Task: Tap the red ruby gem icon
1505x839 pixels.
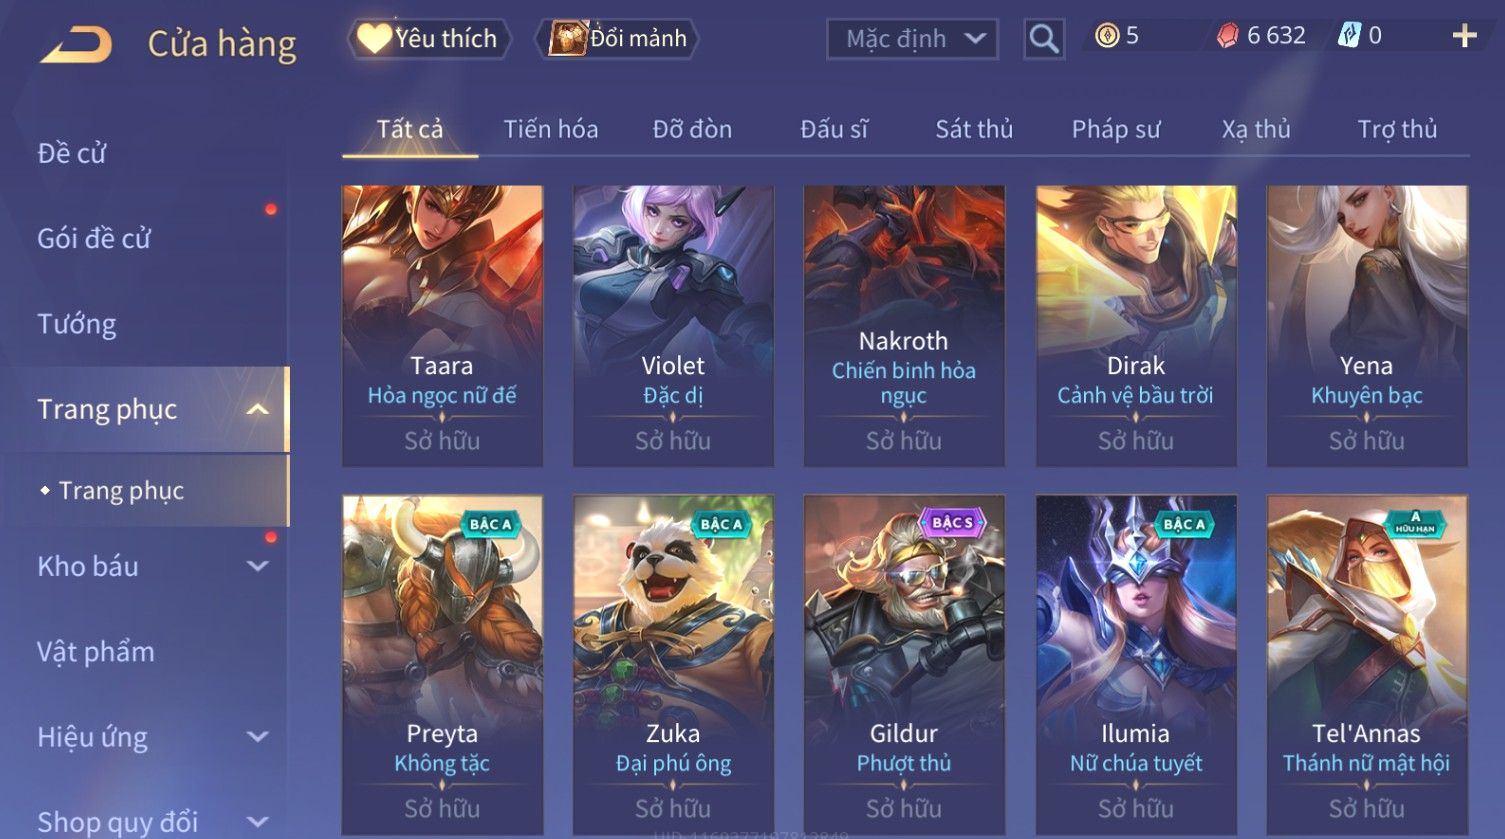Action: (x=1227, y=37)
